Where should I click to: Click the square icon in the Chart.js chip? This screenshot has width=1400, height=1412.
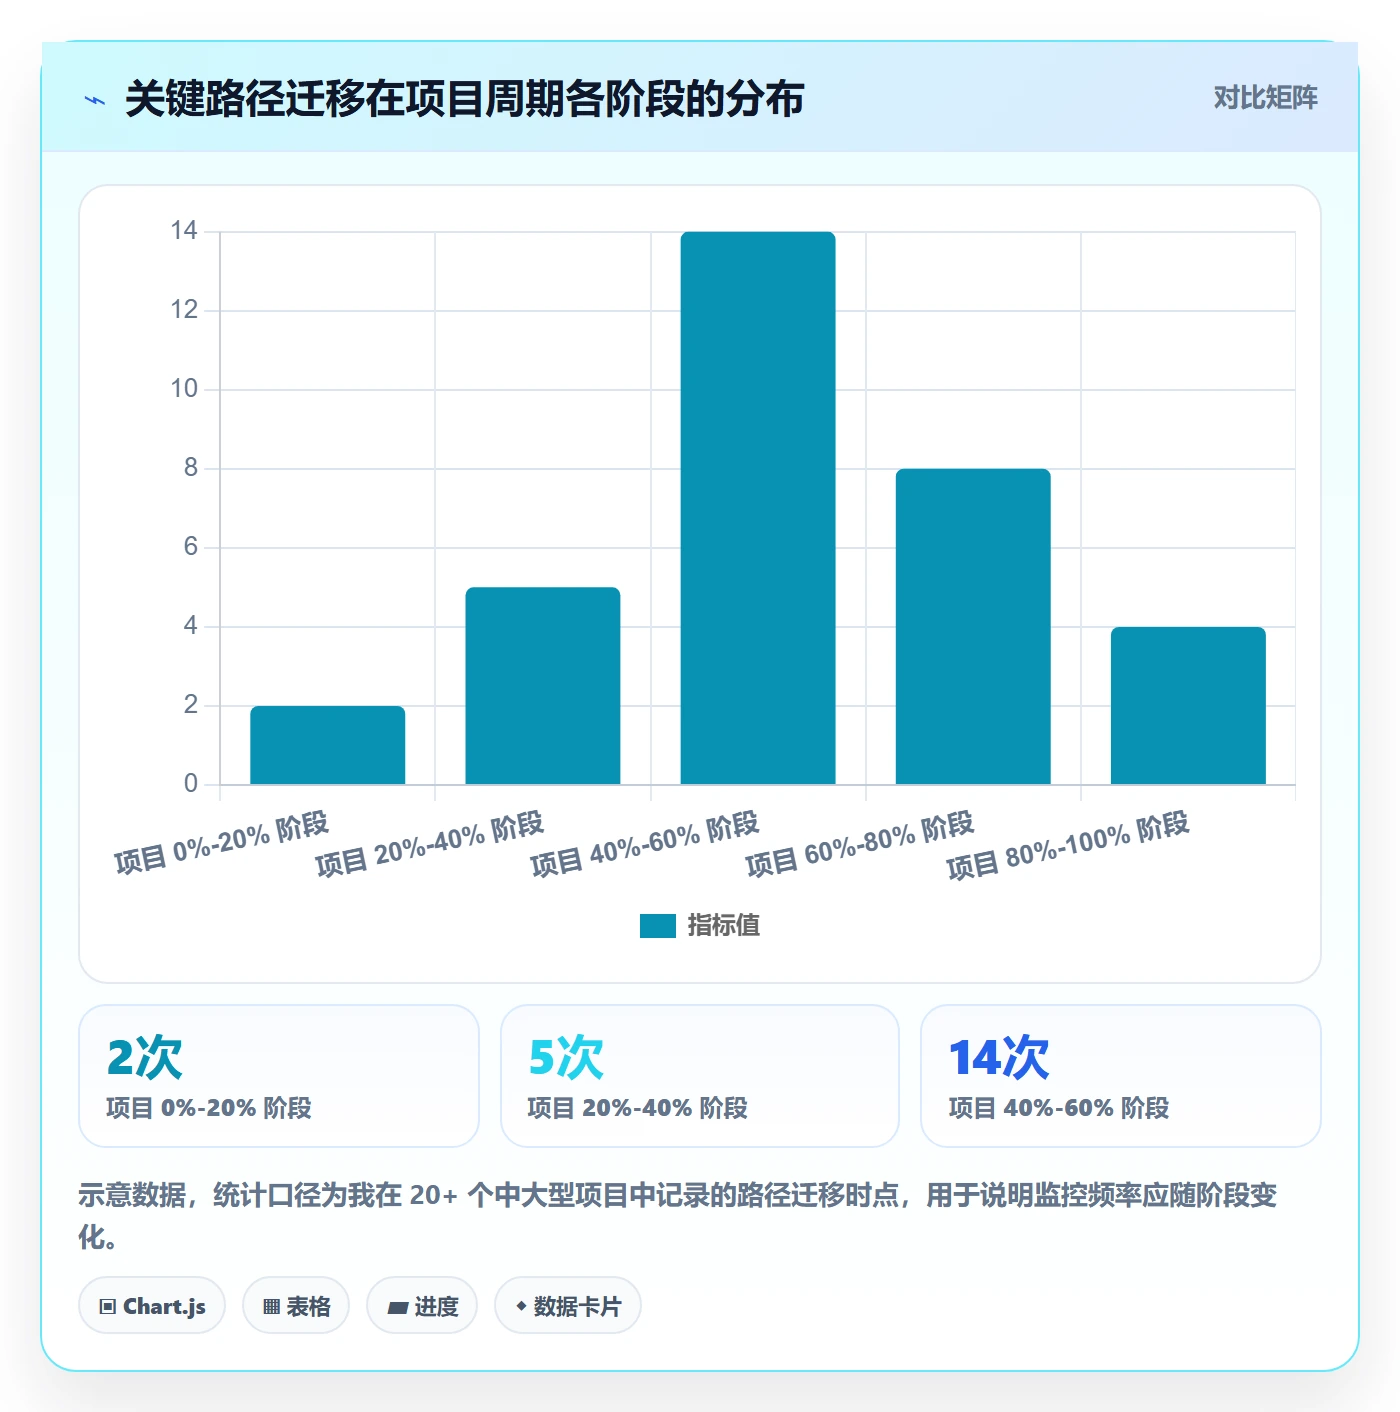point(108,1307)
